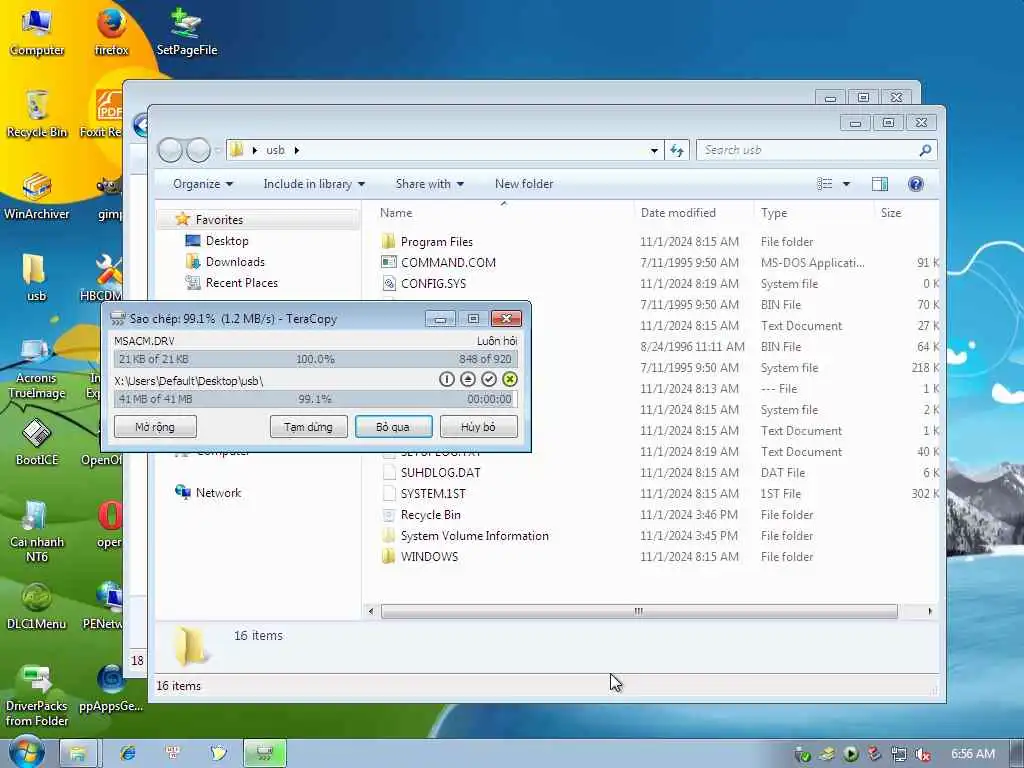Open the Organize dropdown menu
The height and width of the screenshot is (768, 1024).
pyautogui.click(x=202, y=184)
